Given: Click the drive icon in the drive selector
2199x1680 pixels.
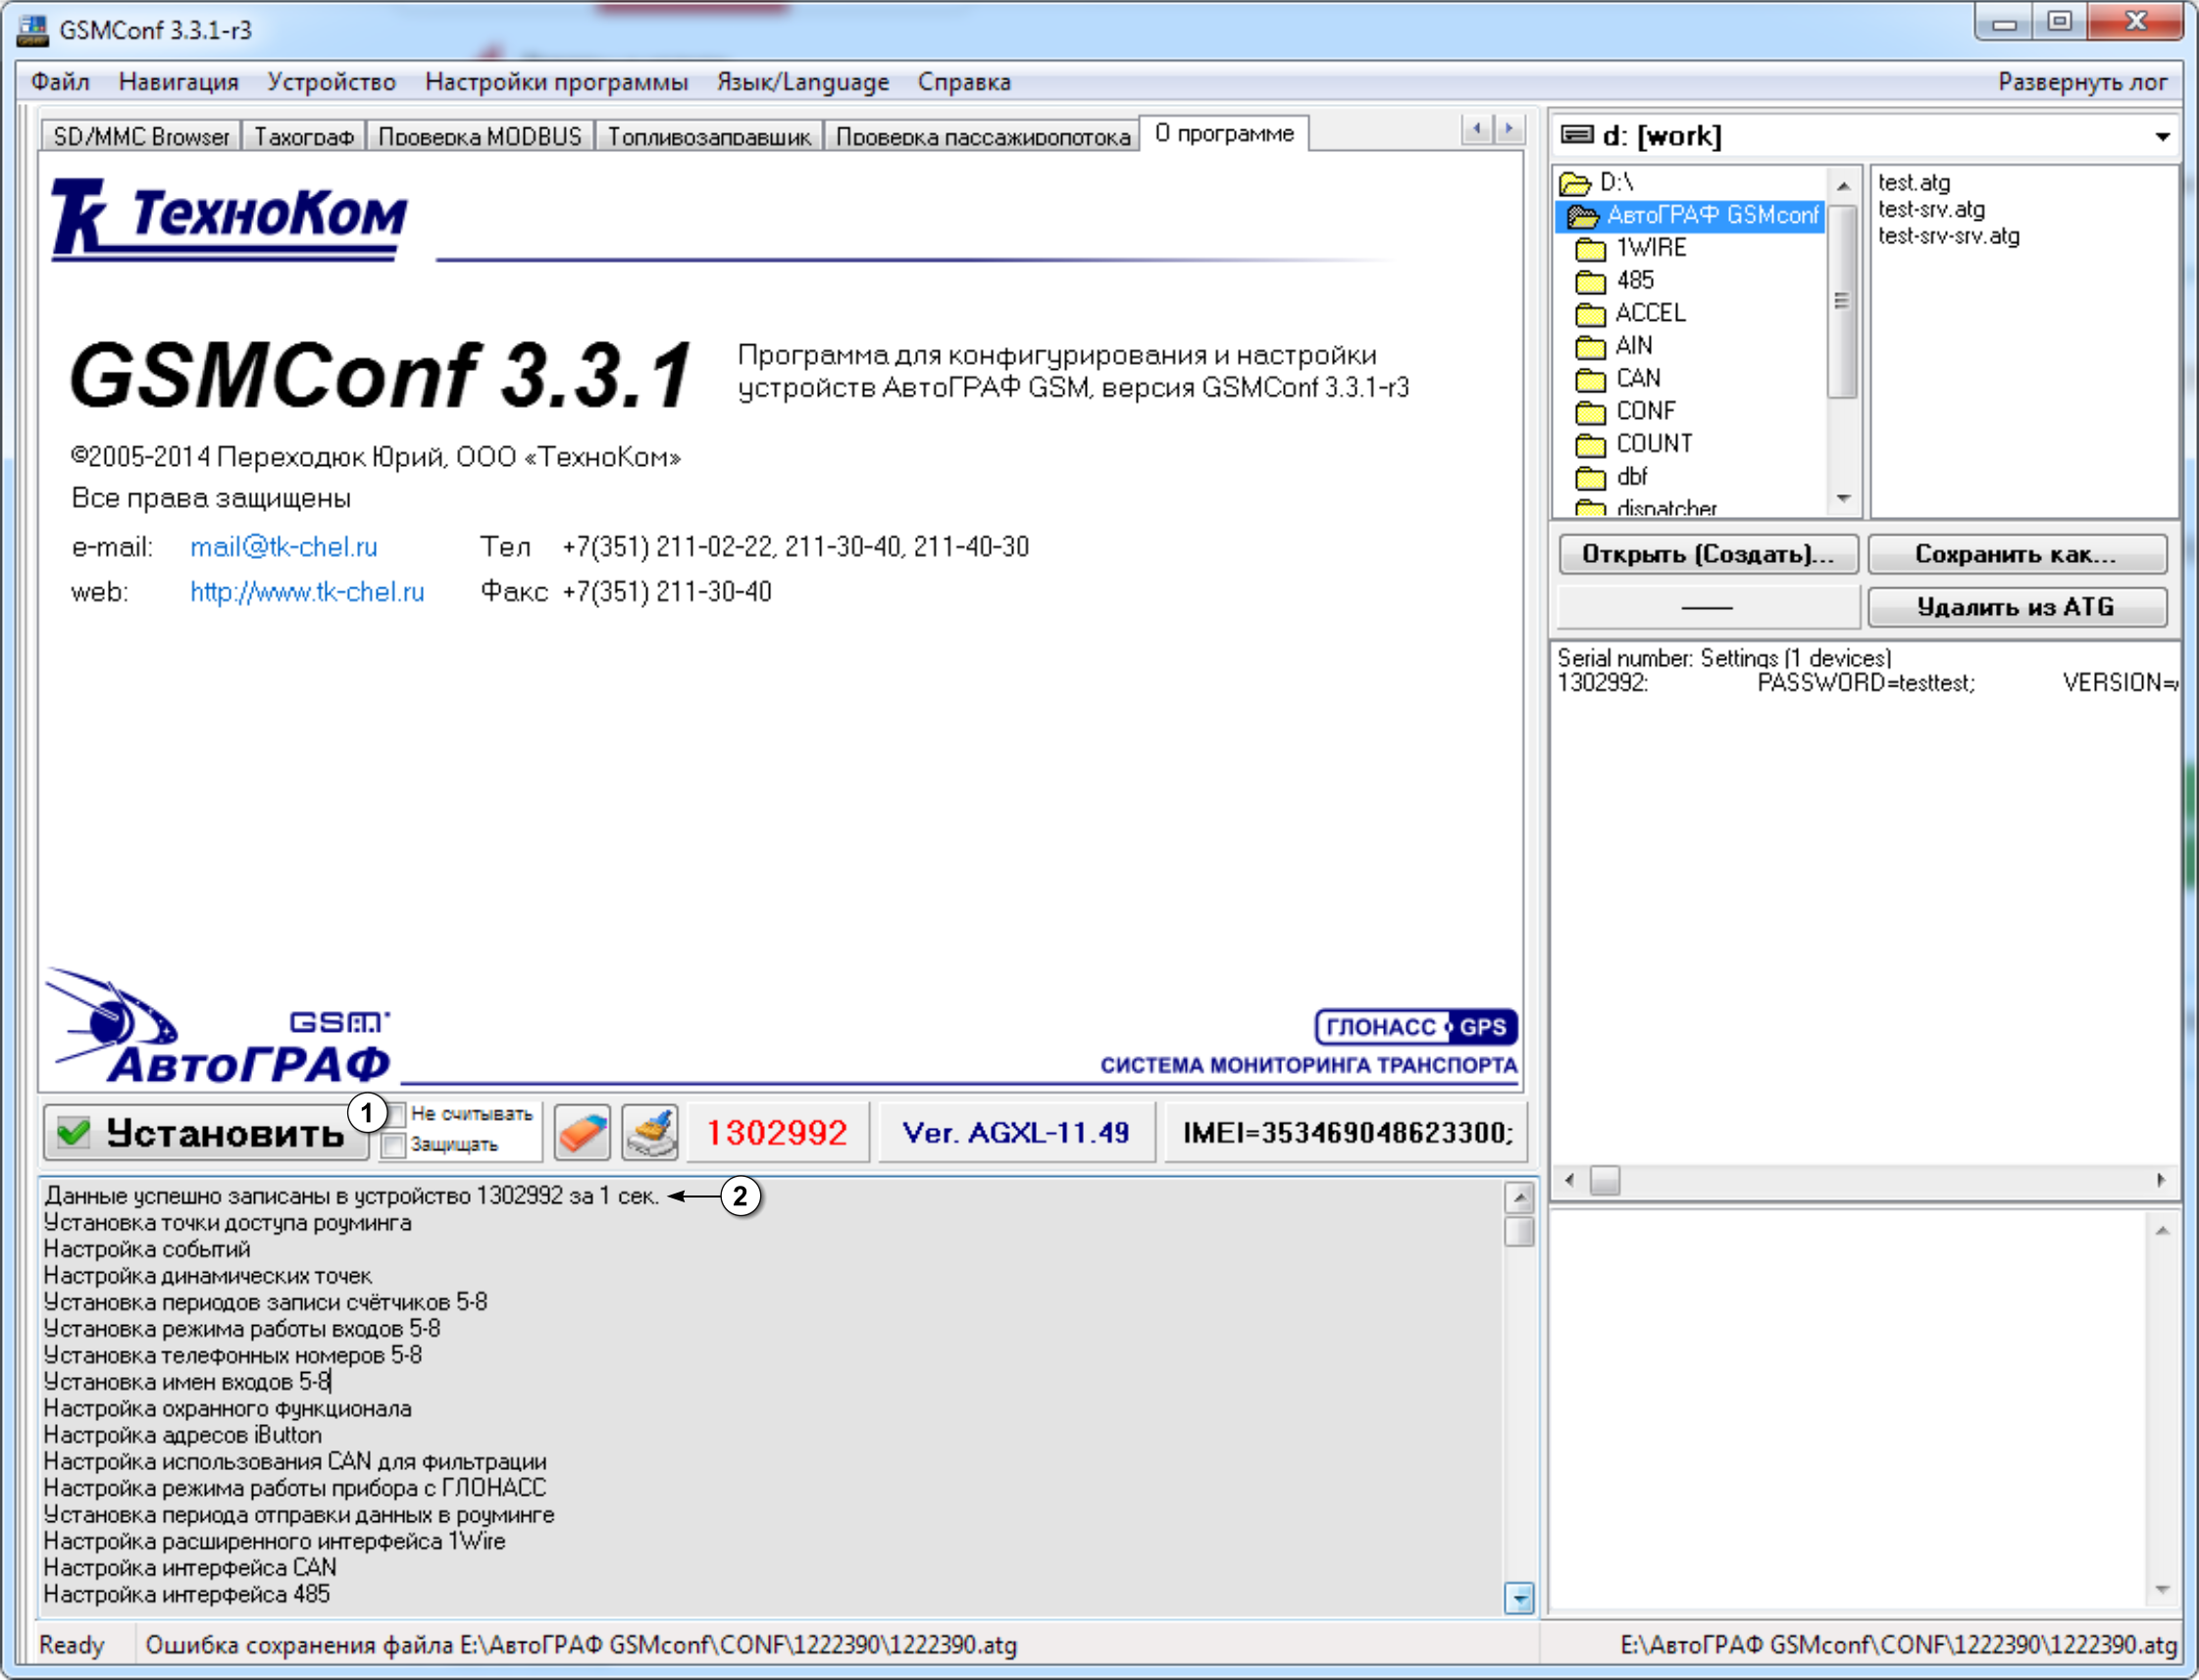Looking at the screenshot, I should [1577, 134].
